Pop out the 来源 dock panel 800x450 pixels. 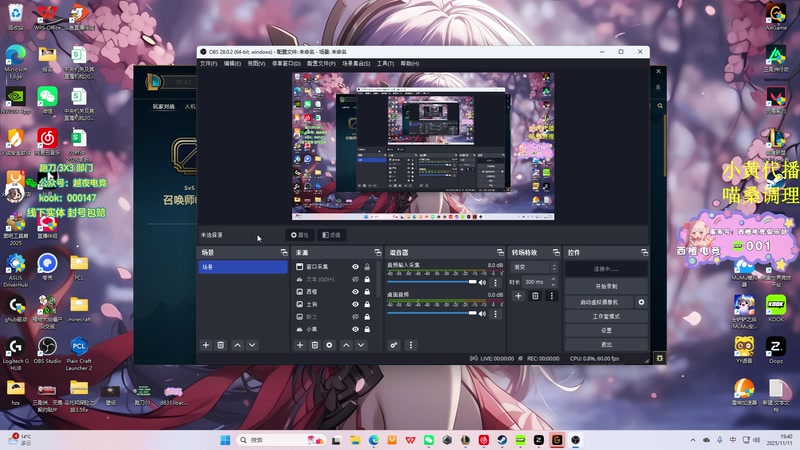tap(378, 253)
